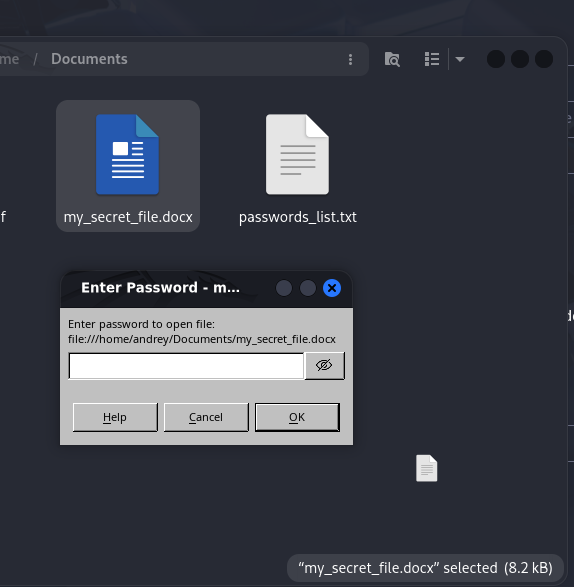
Task: Switch to list view in the file manager
Action: pos(432,59)
